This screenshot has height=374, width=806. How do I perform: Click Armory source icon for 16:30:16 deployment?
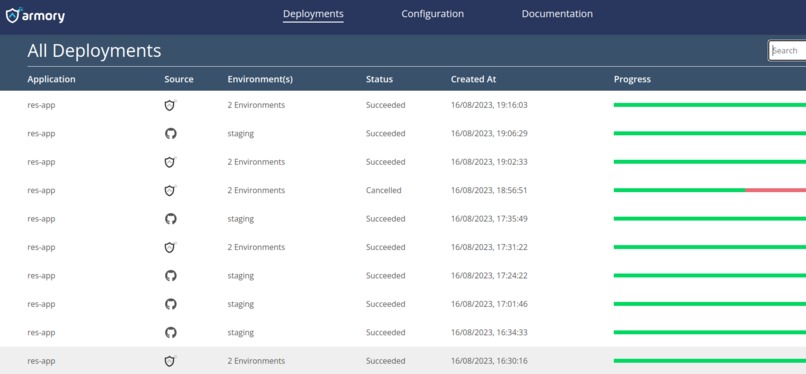pos(170,361)
